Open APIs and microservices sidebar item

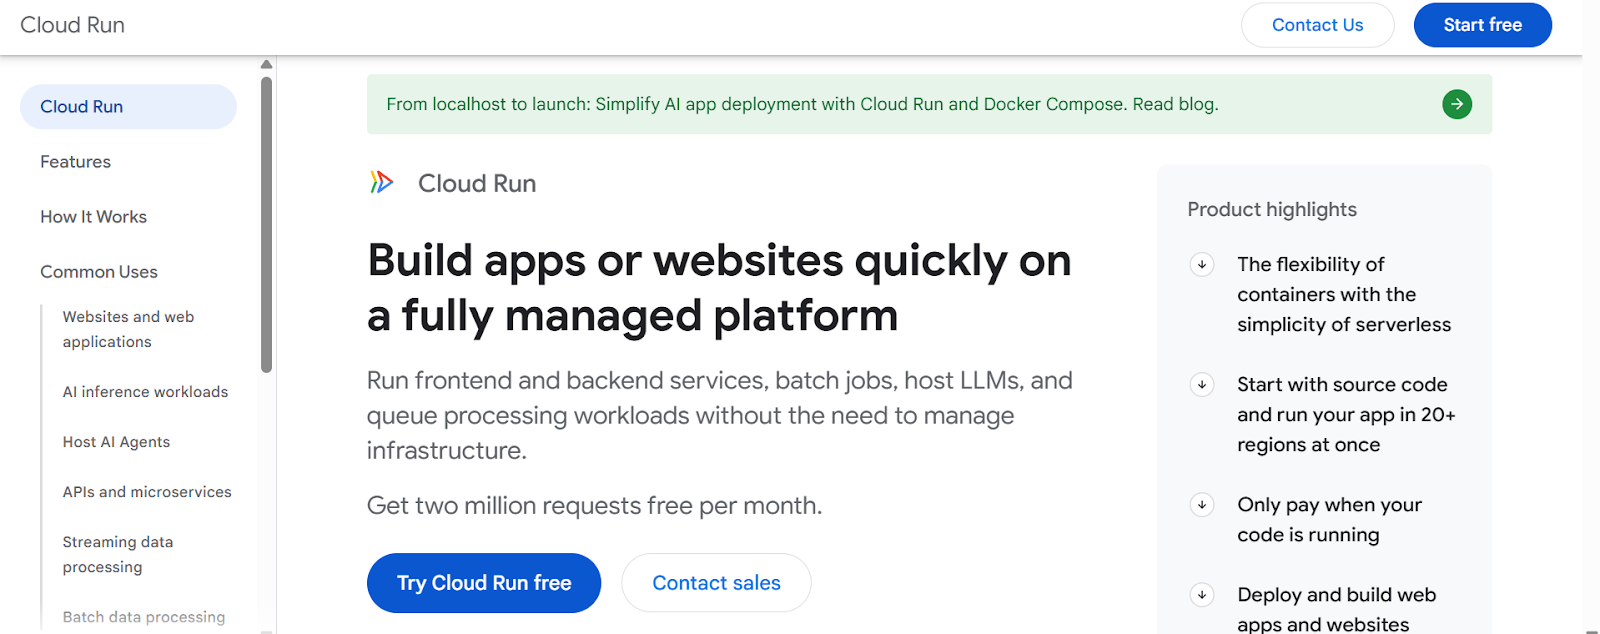click(147, 492)
